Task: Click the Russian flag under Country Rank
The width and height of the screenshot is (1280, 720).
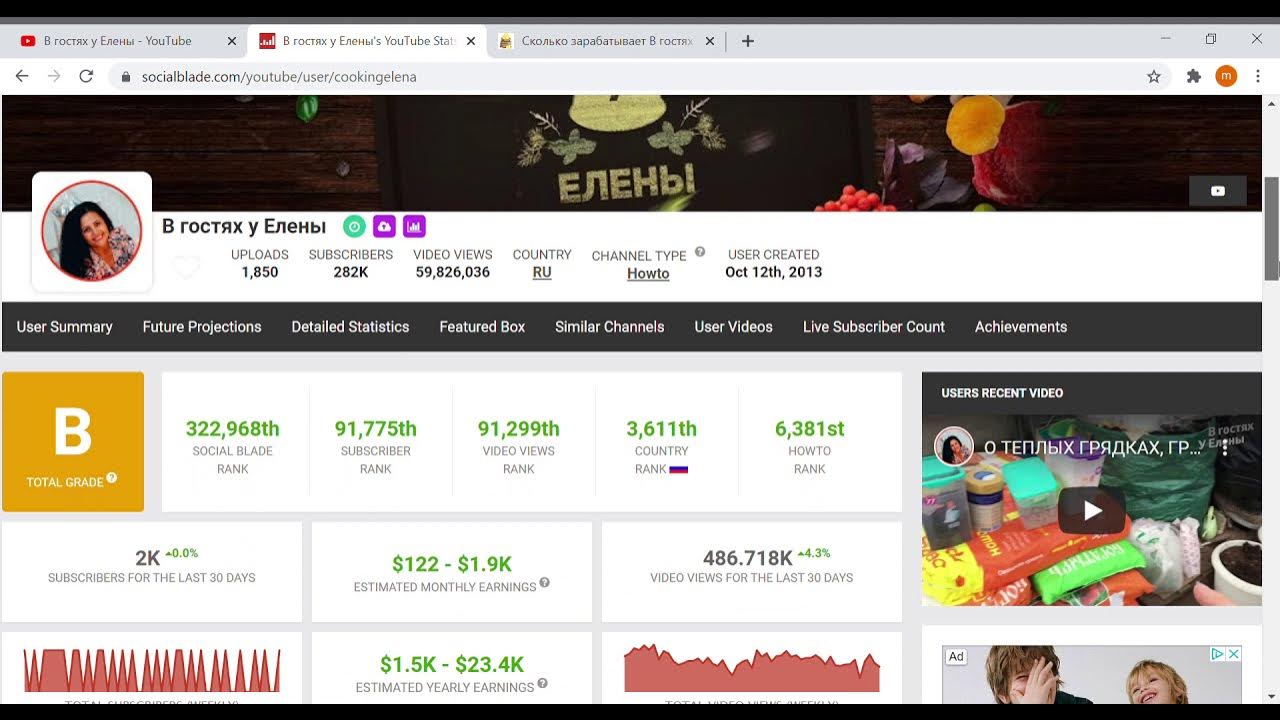Action: click(x=678, y=469)
